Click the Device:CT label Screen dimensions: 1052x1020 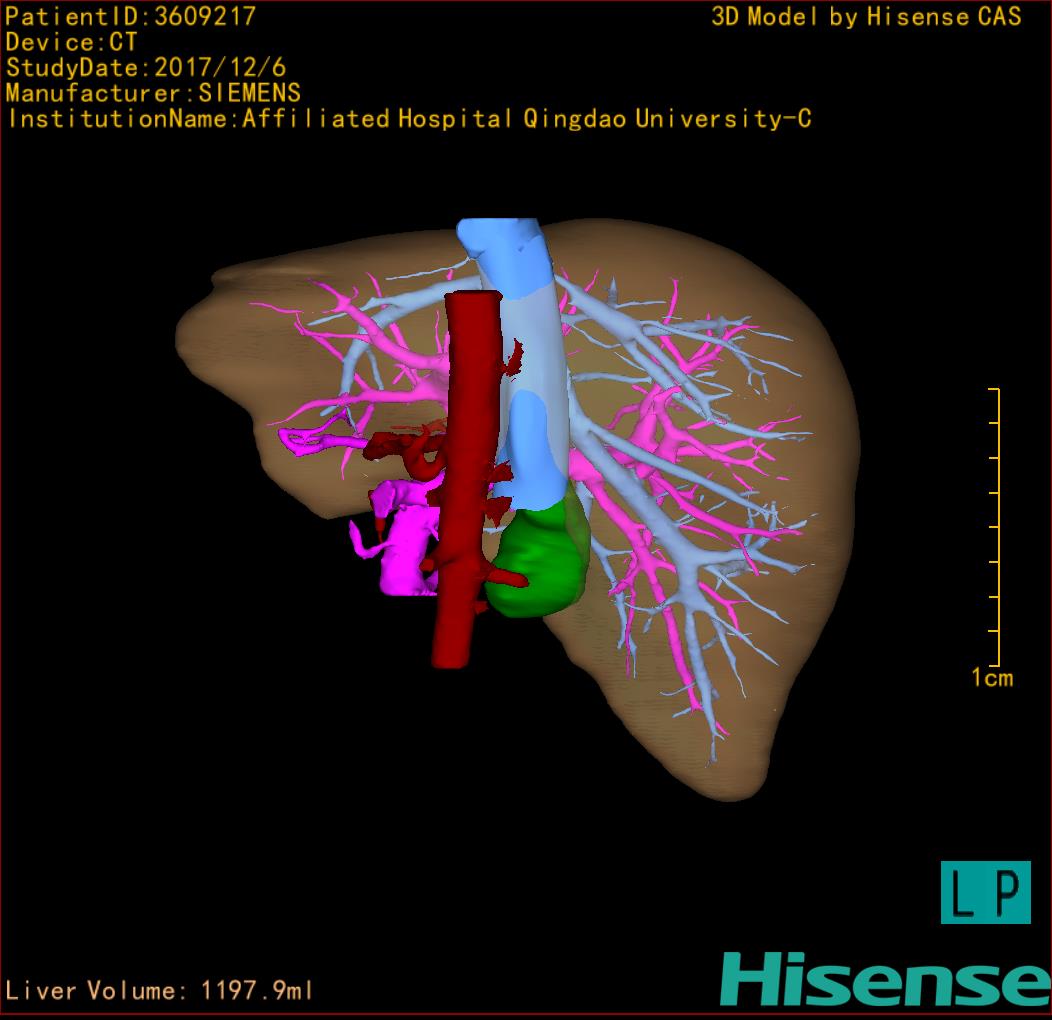(71, 42)
